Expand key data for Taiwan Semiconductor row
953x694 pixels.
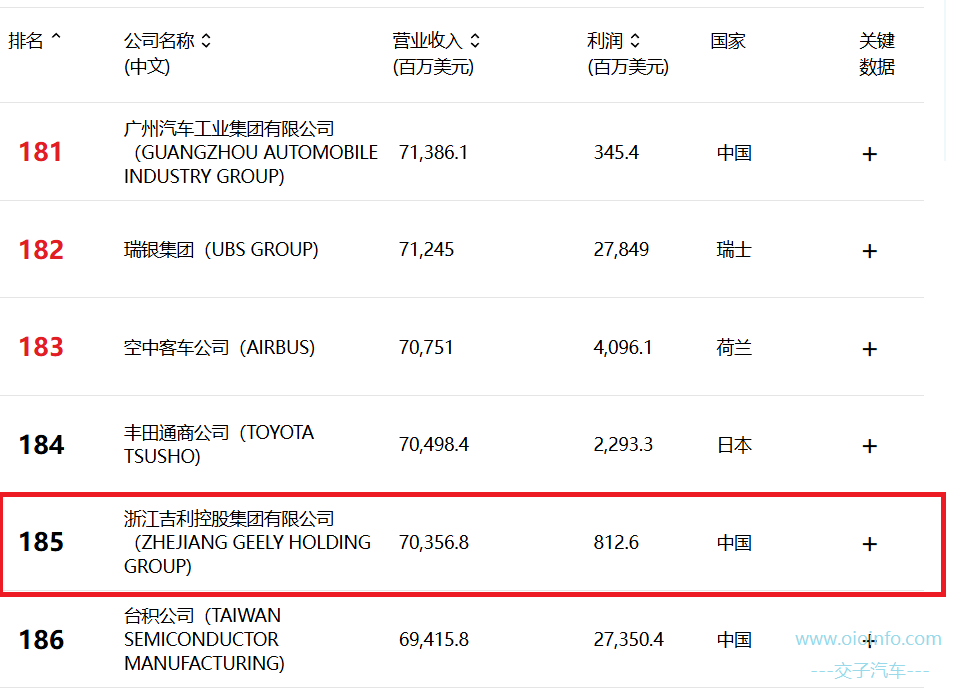[x=869, y=641]
